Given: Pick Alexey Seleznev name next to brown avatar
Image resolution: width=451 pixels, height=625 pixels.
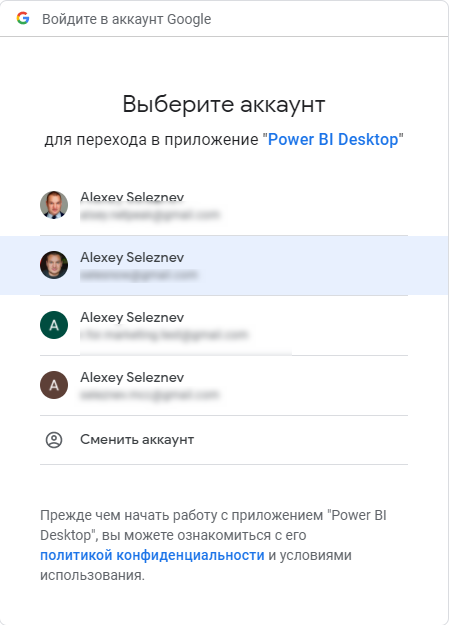Looking at the screenshot, I should [x=132, y=377].
